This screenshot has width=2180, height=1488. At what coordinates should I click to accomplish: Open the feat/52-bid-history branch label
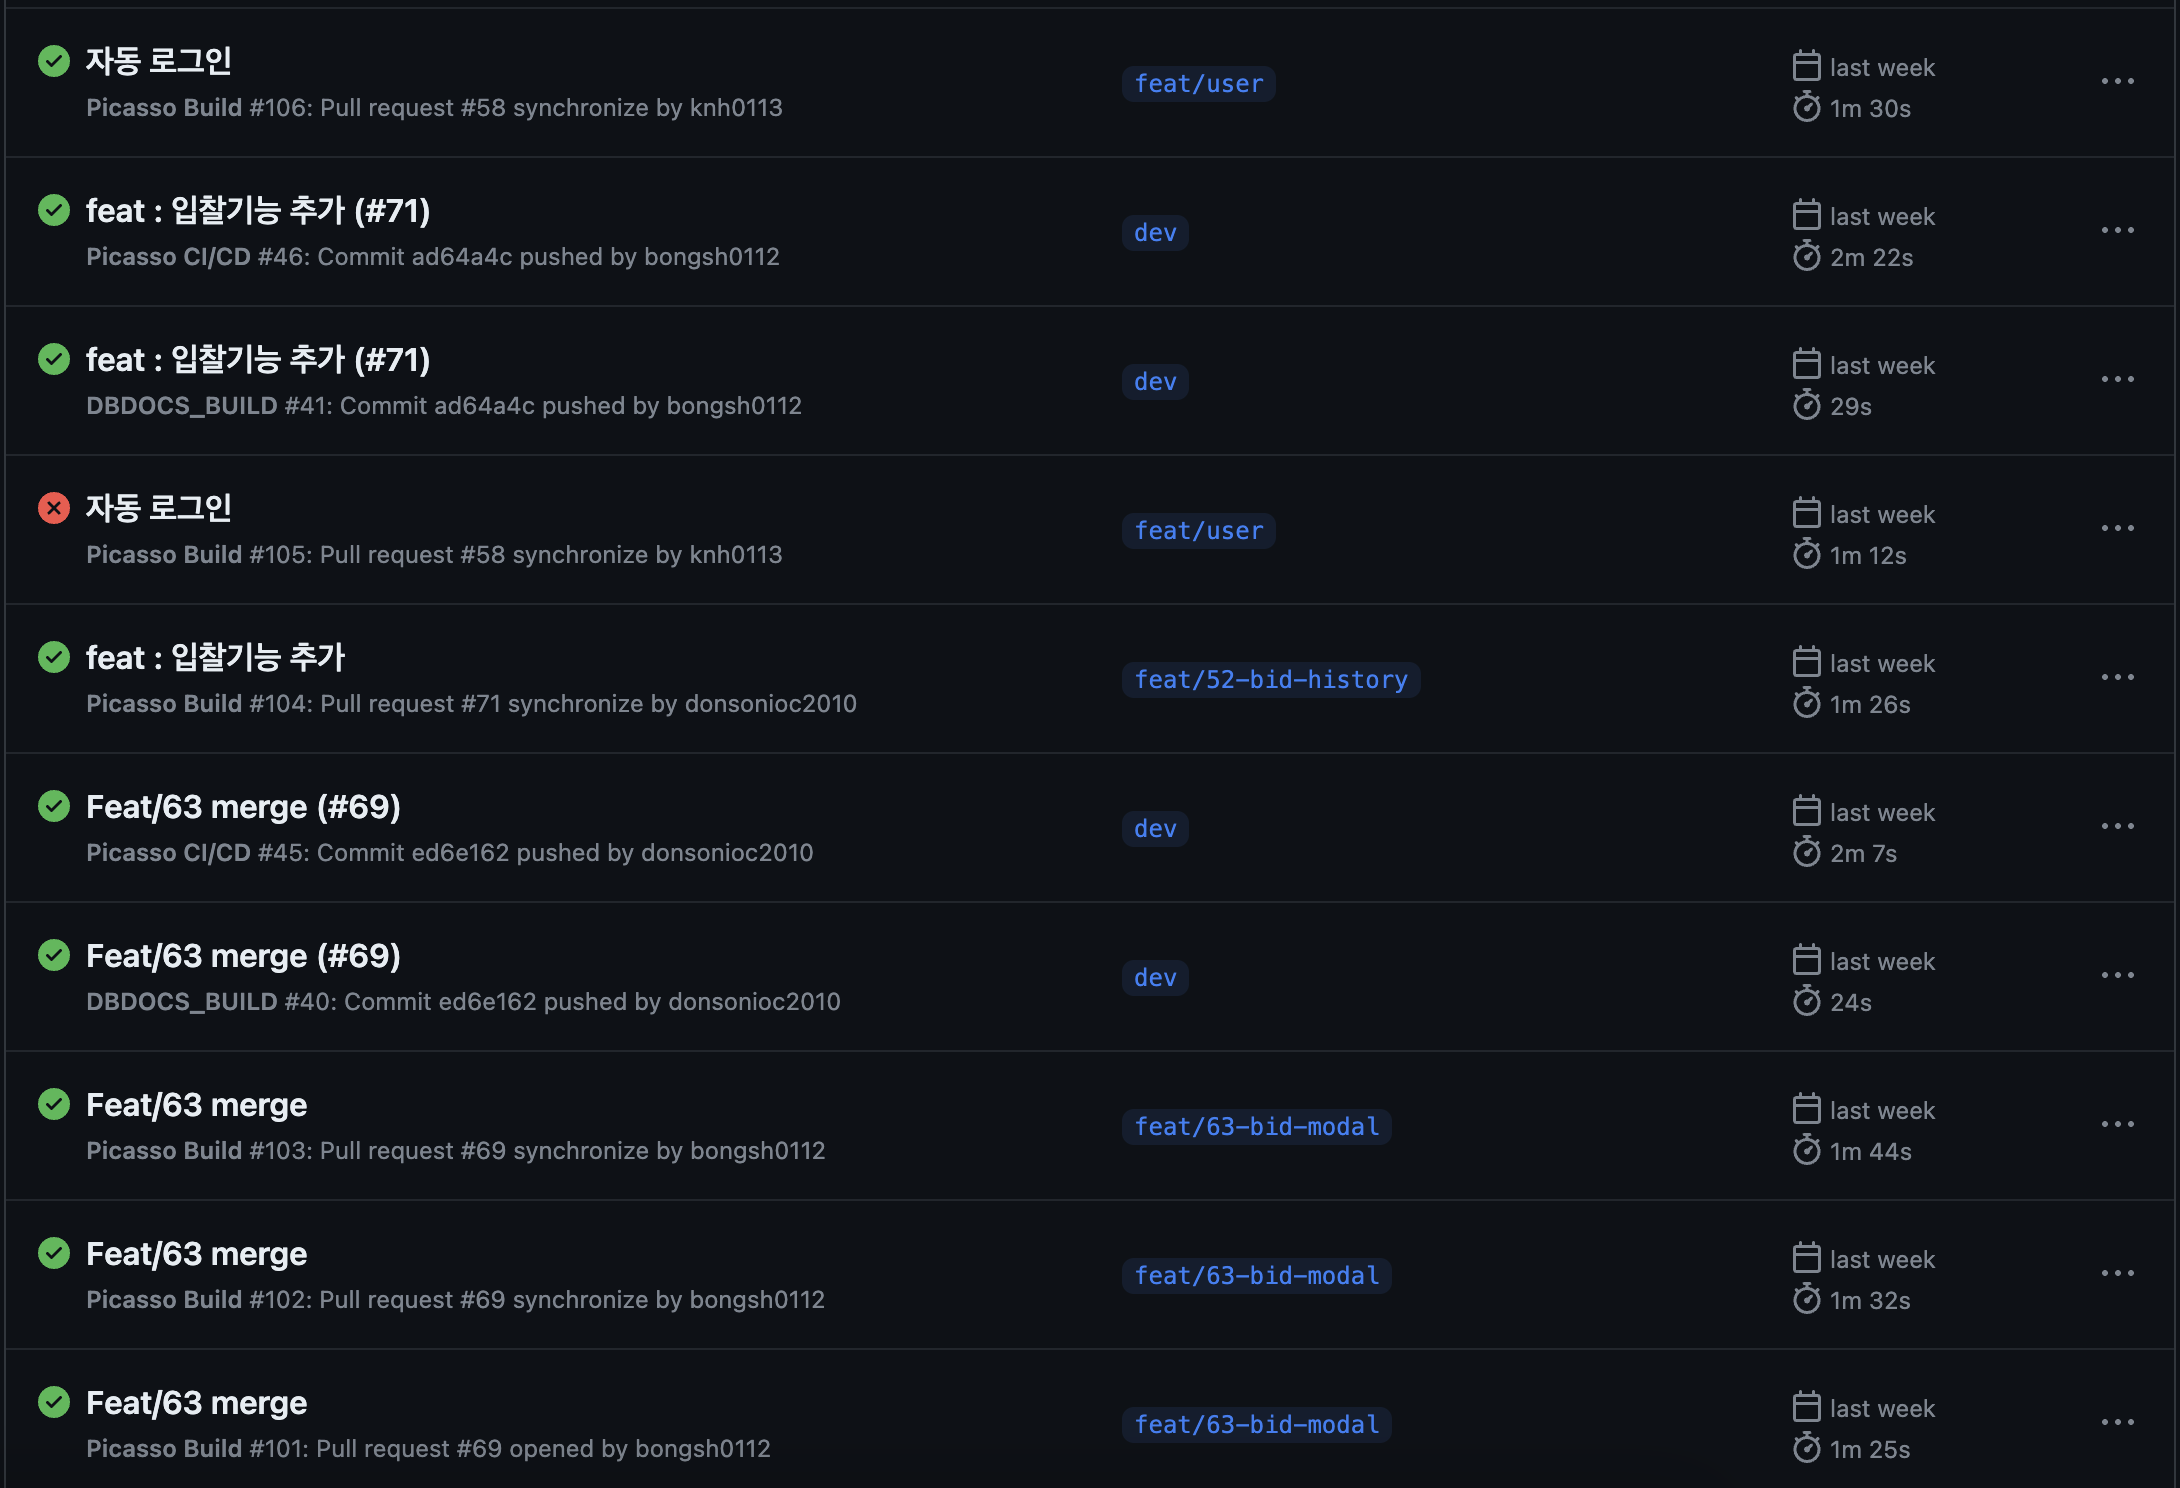click(1270, 680)
